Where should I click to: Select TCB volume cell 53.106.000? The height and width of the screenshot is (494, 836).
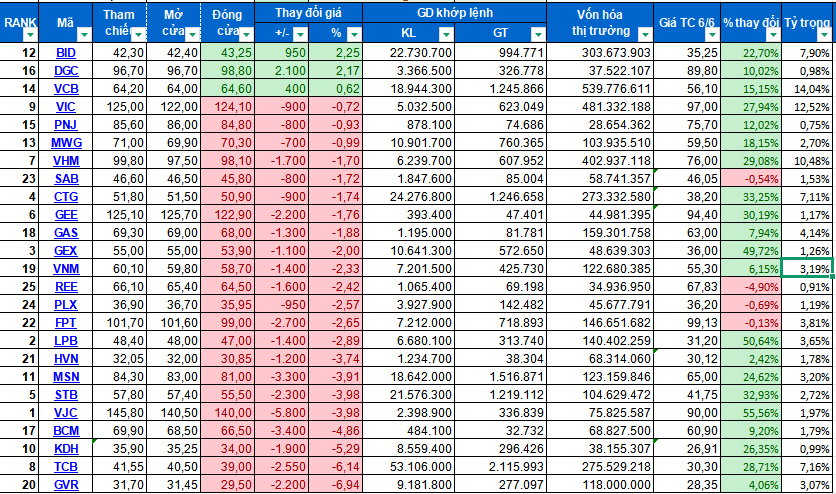tap(409, 467)
